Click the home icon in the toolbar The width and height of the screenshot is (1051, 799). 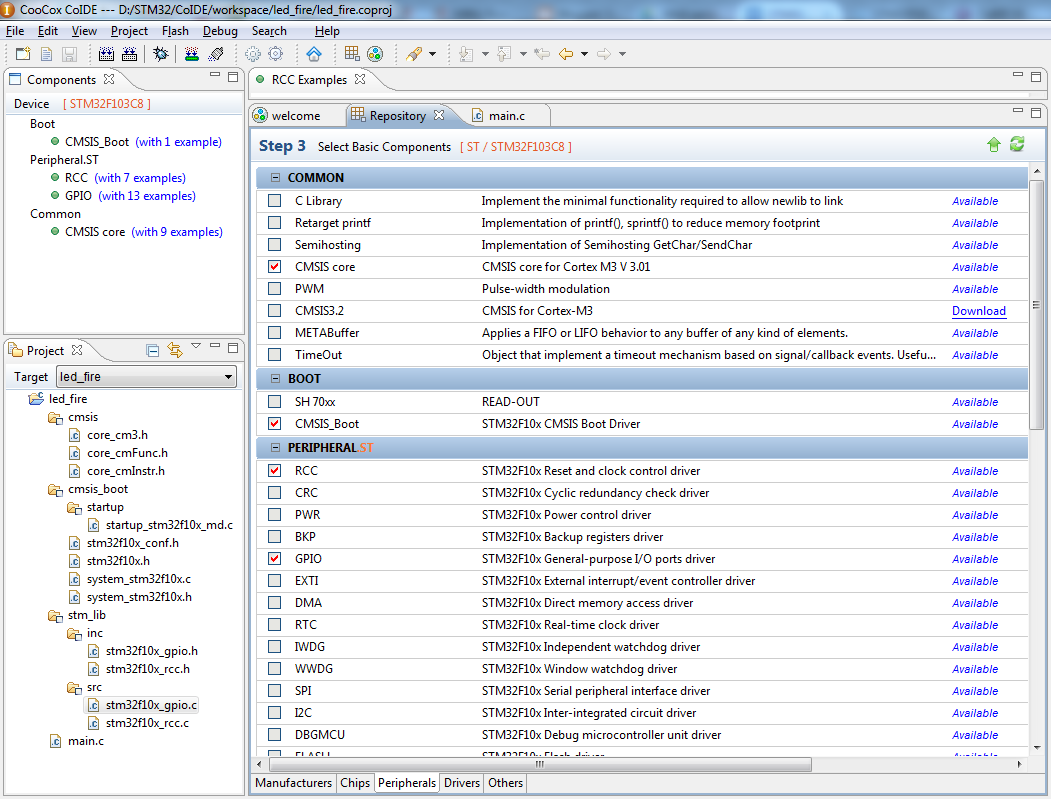point(314,54)
